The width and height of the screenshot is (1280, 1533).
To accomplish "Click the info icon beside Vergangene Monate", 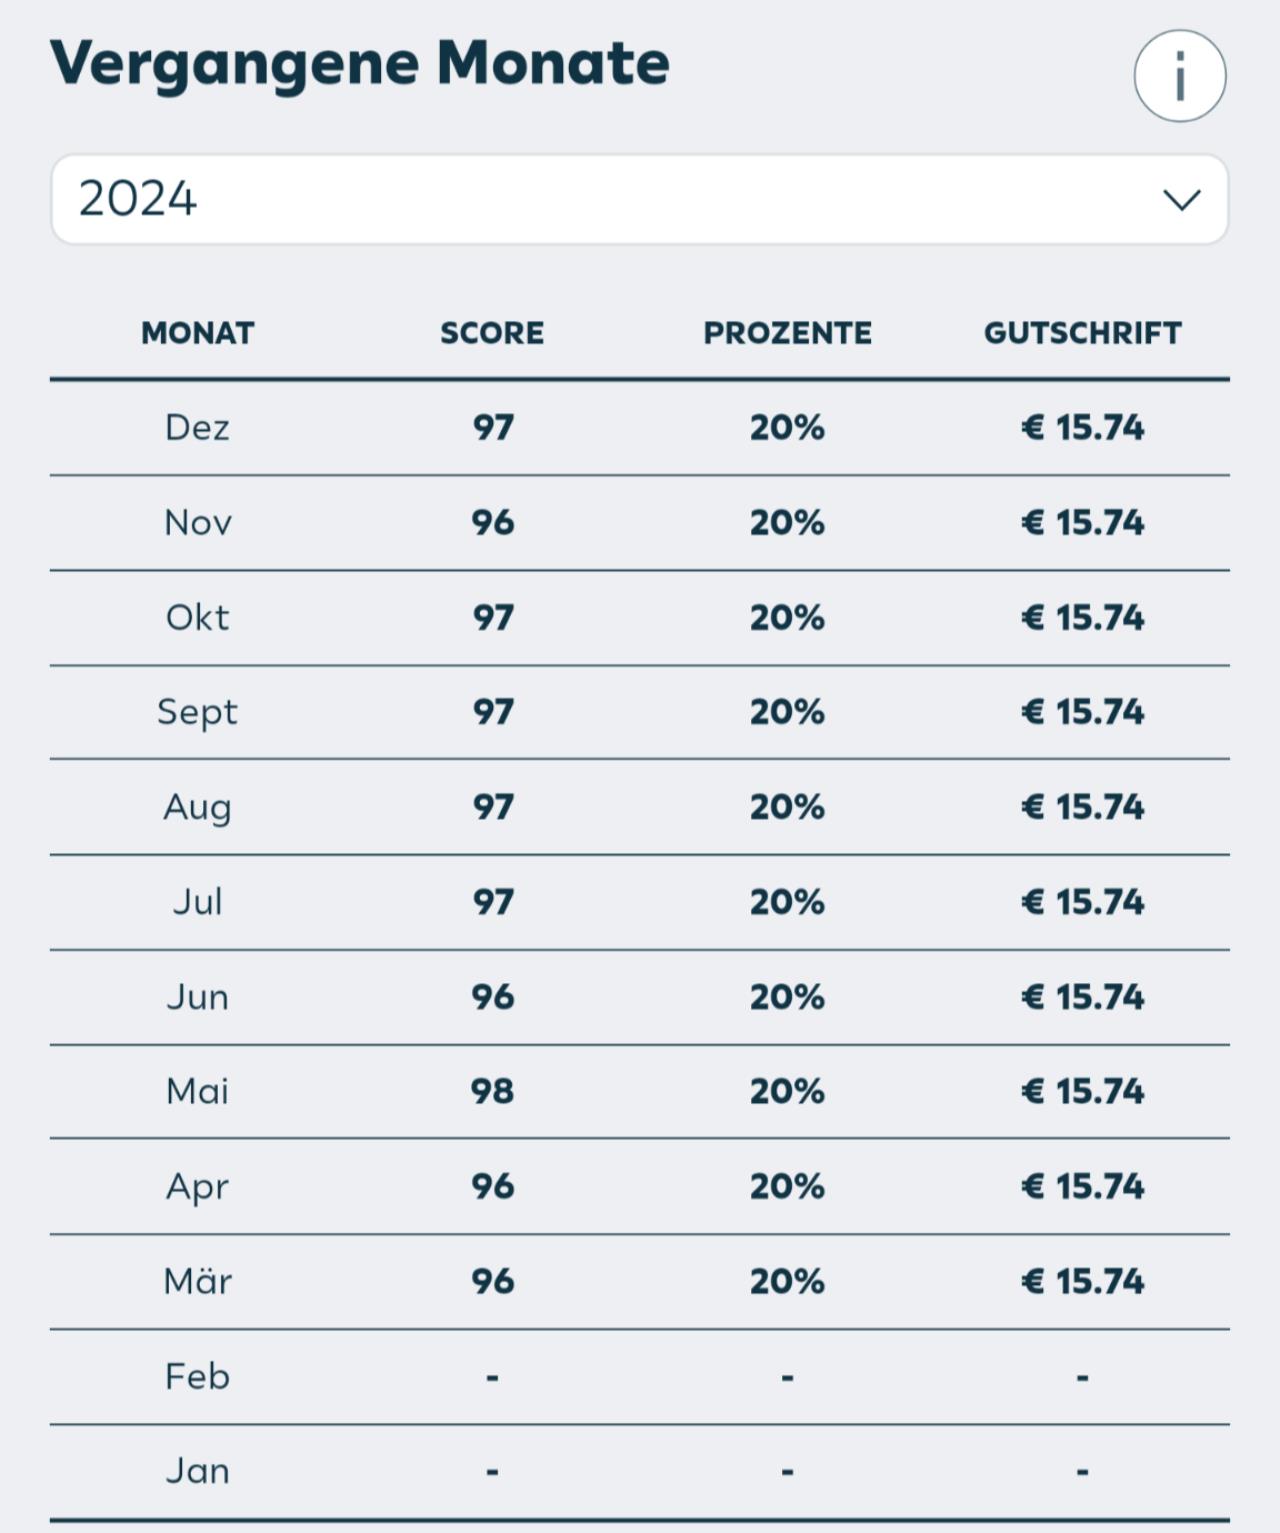I will [1179, 76].
